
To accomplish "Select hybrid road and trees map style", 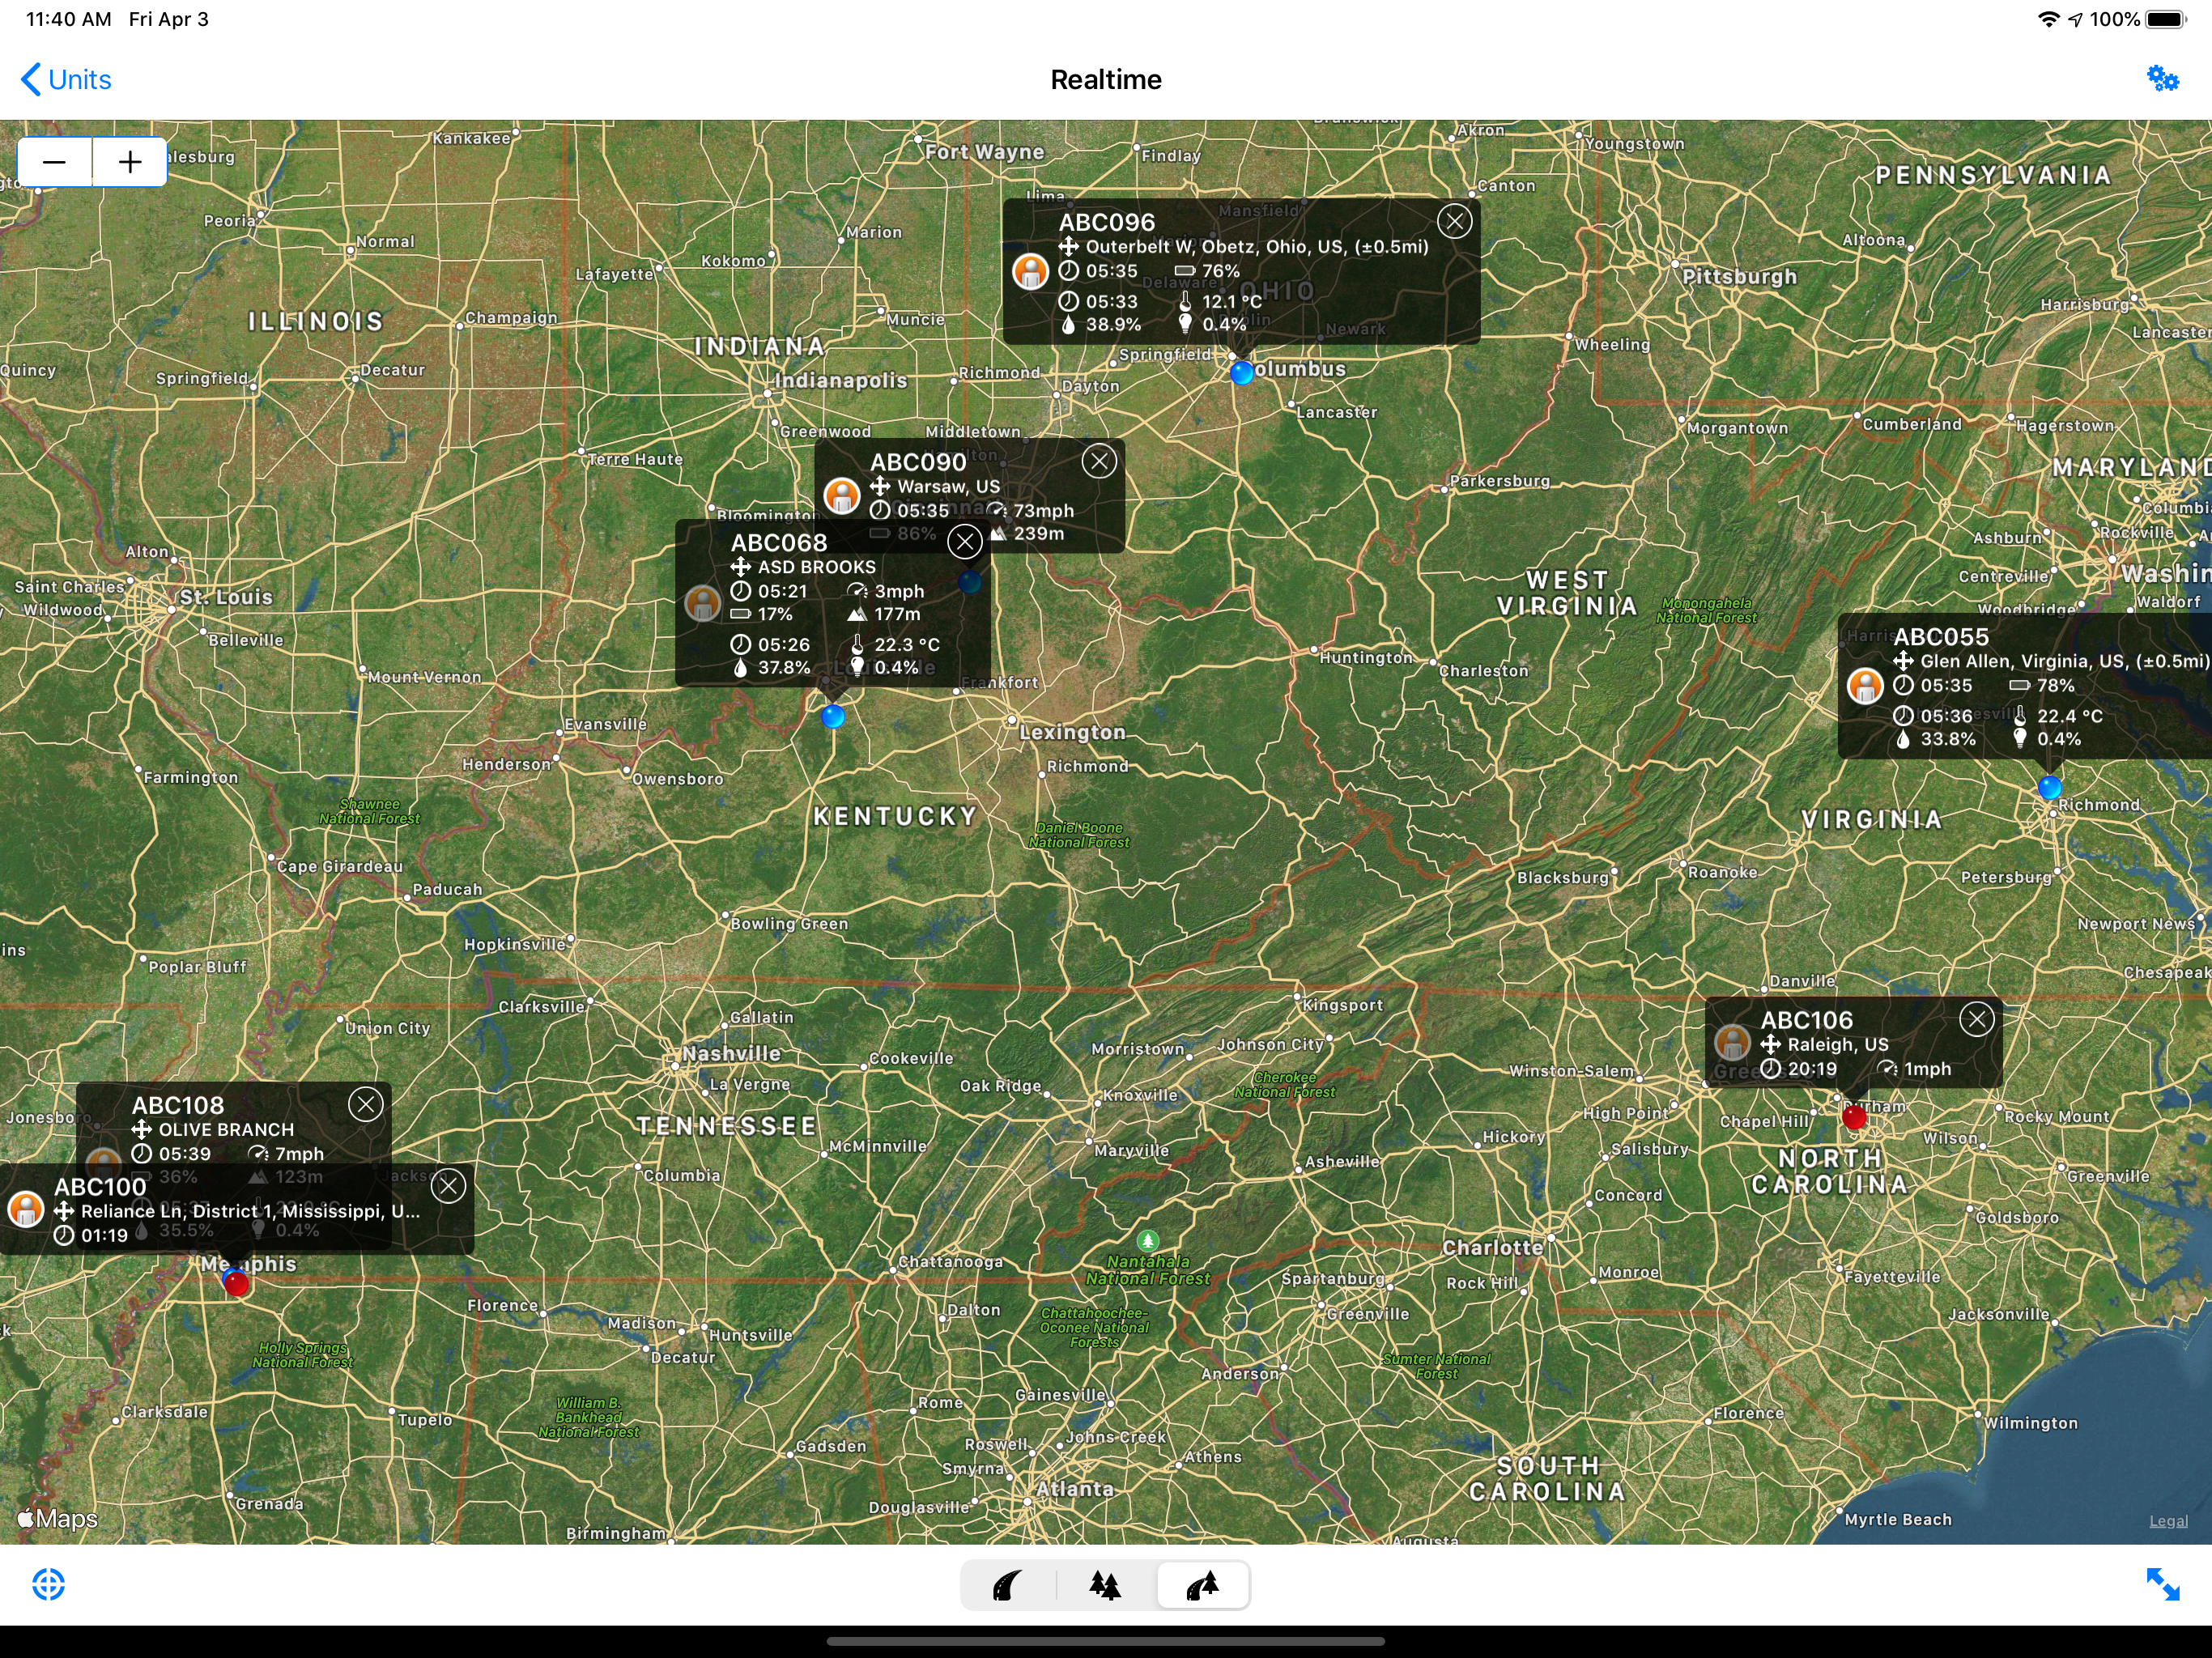I will click(x=1202, y=1585).
